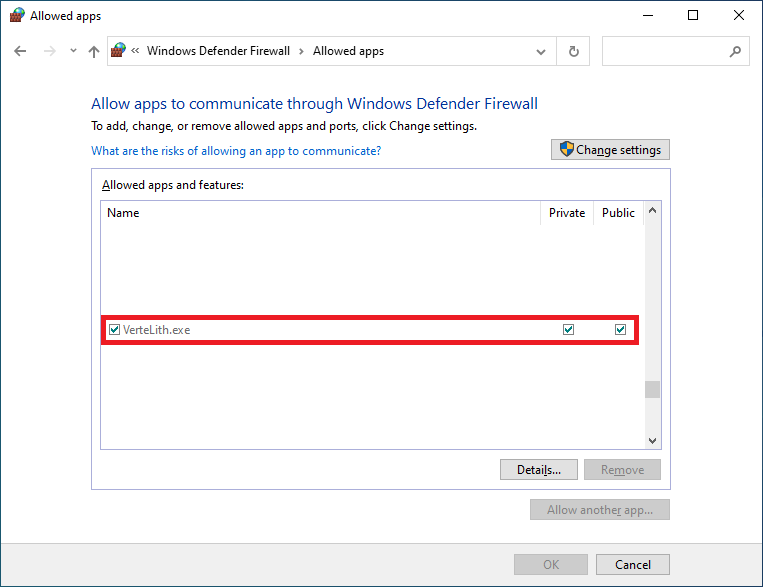Sort by the Name column header
763x587 pixels.
pyautogui.click(x=320, y=213)
